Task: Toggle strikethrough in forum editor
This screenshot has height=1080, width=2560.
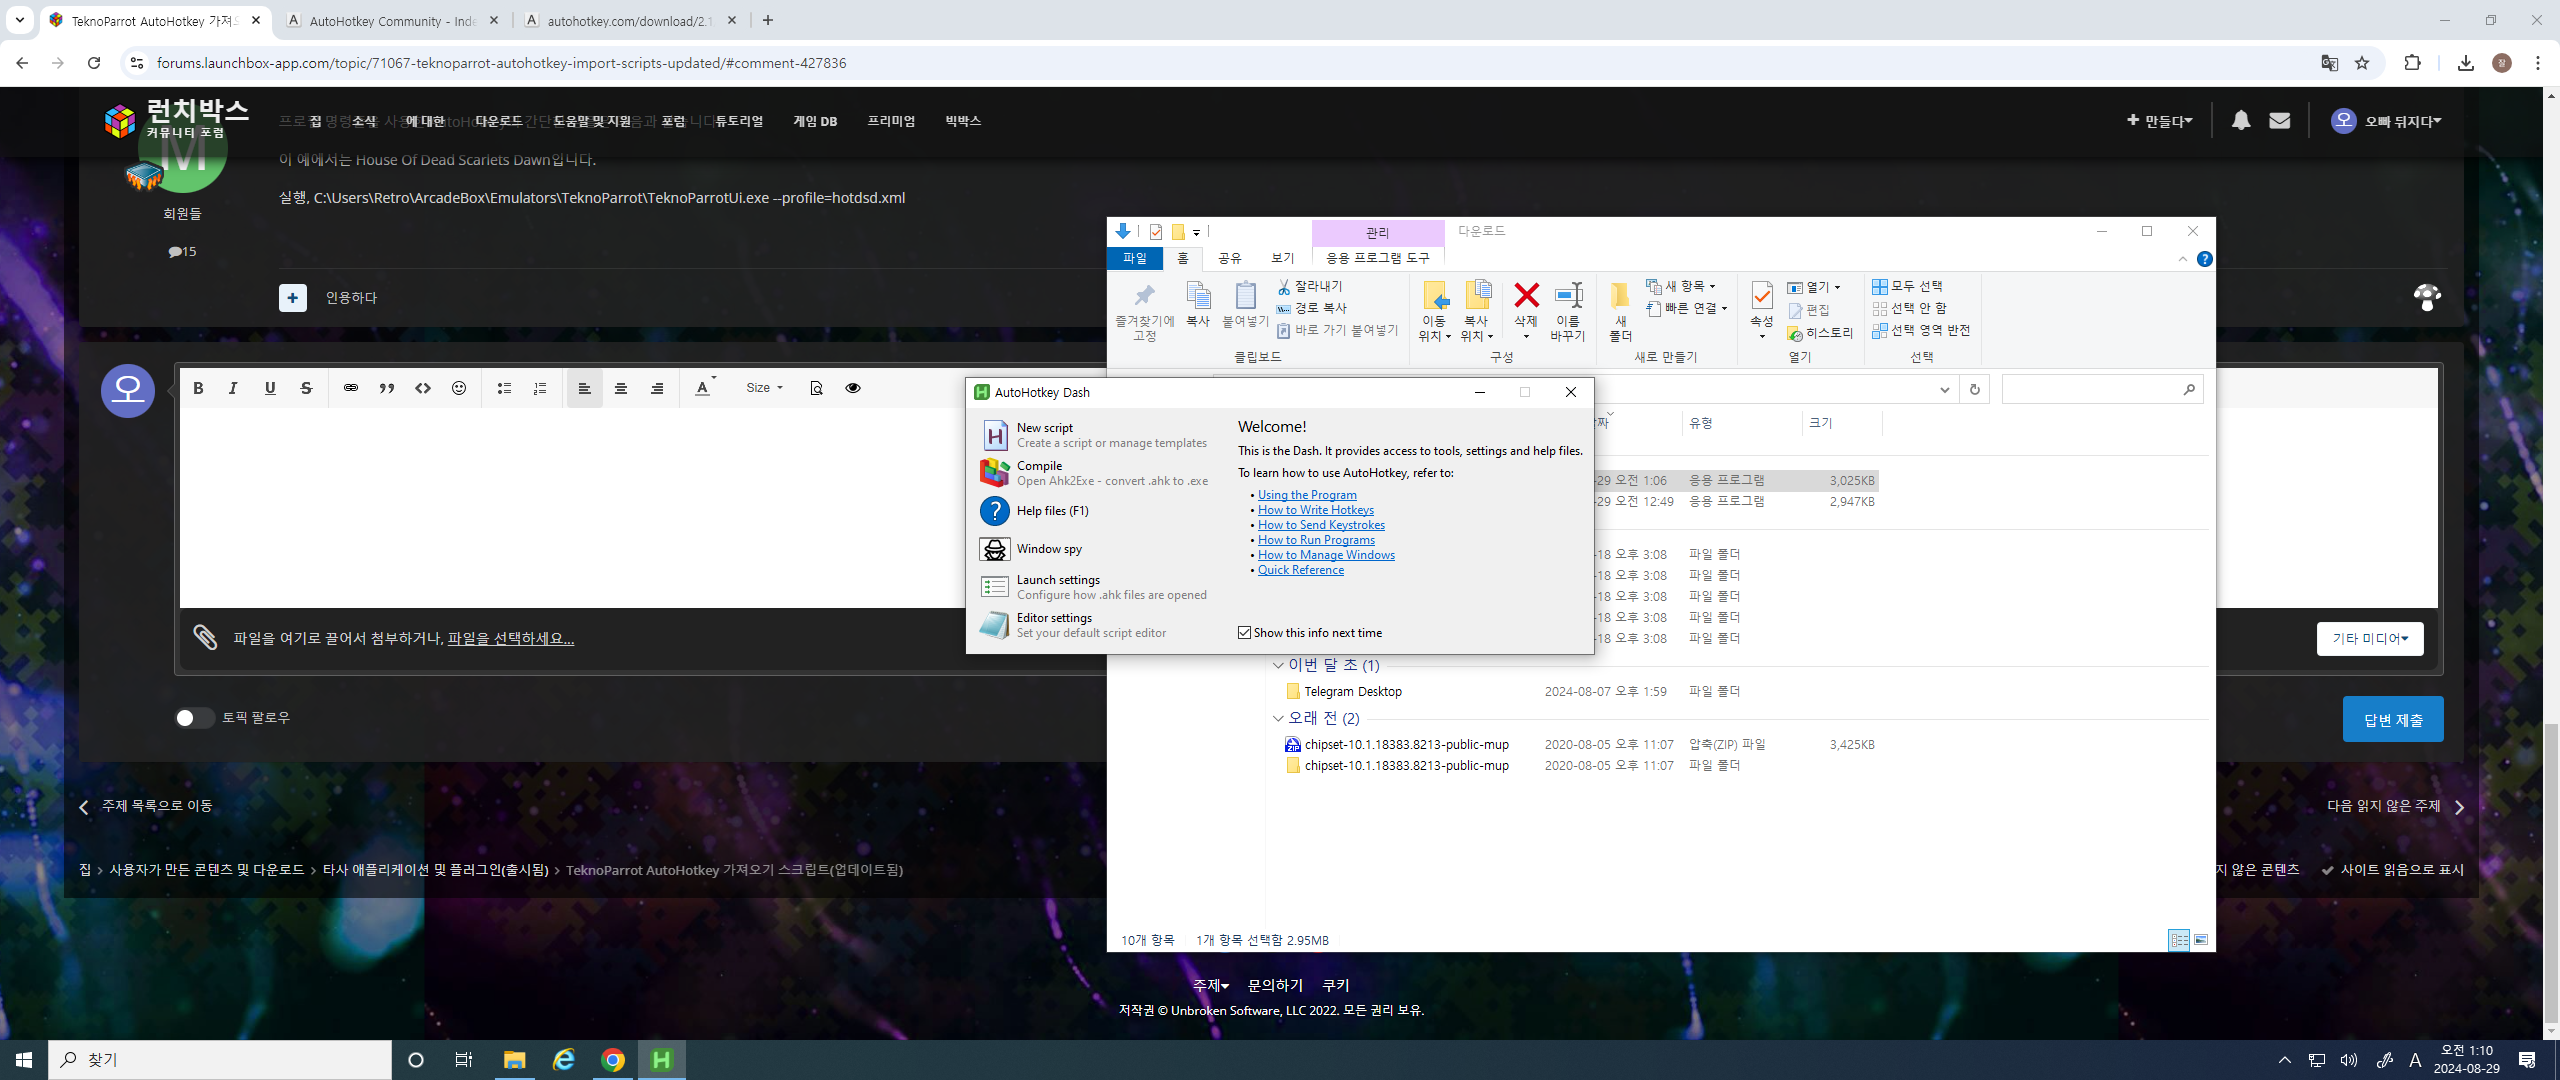Action: click(306, 388)
